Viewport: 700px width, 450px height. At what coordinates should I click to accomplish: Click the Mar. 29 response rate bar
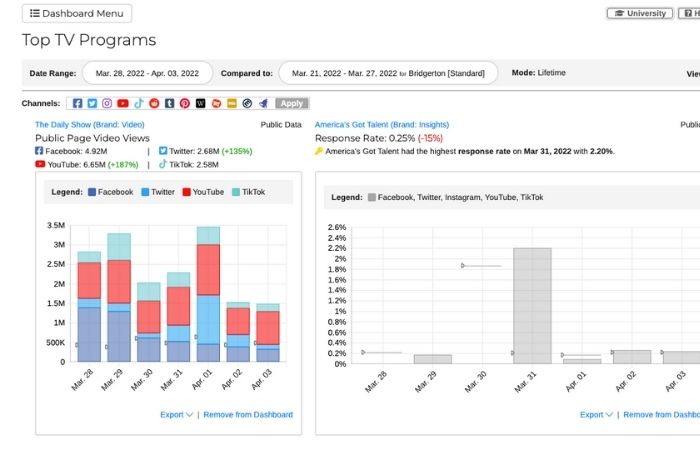tap(433, 359)
